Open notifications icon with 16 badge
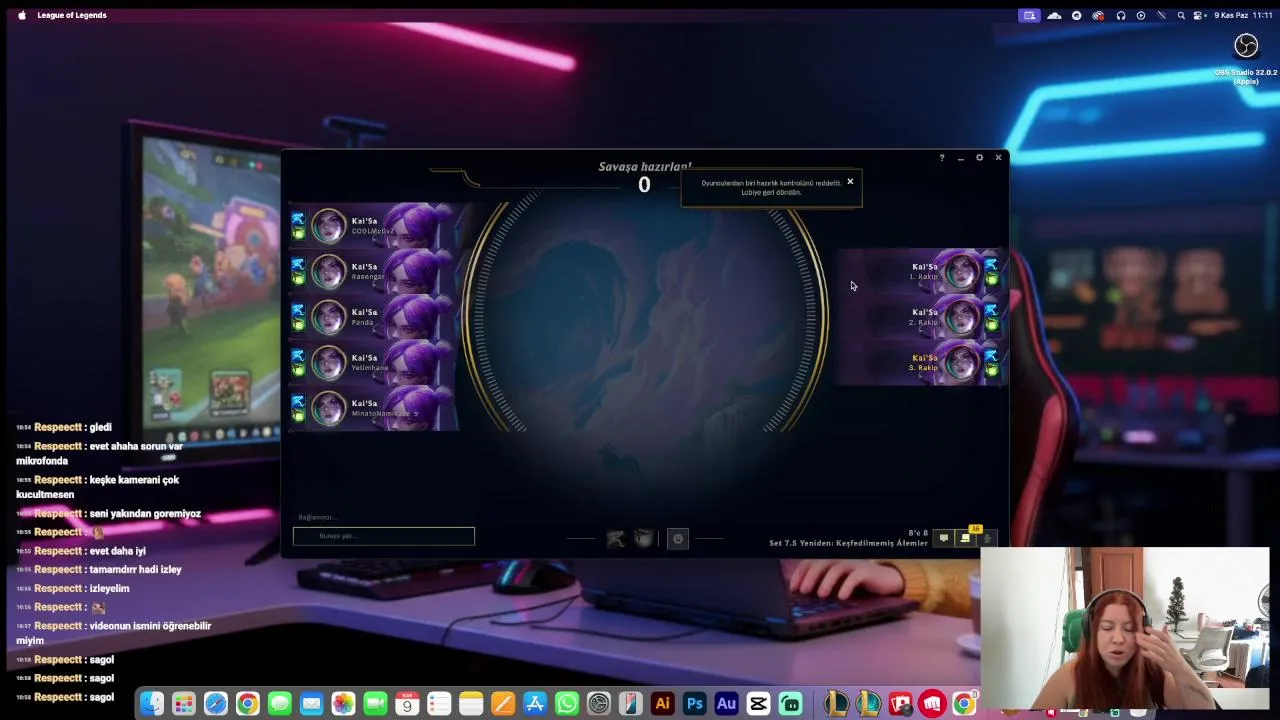The height and width of the screenshot is (720, 1280). coord(966,537)
